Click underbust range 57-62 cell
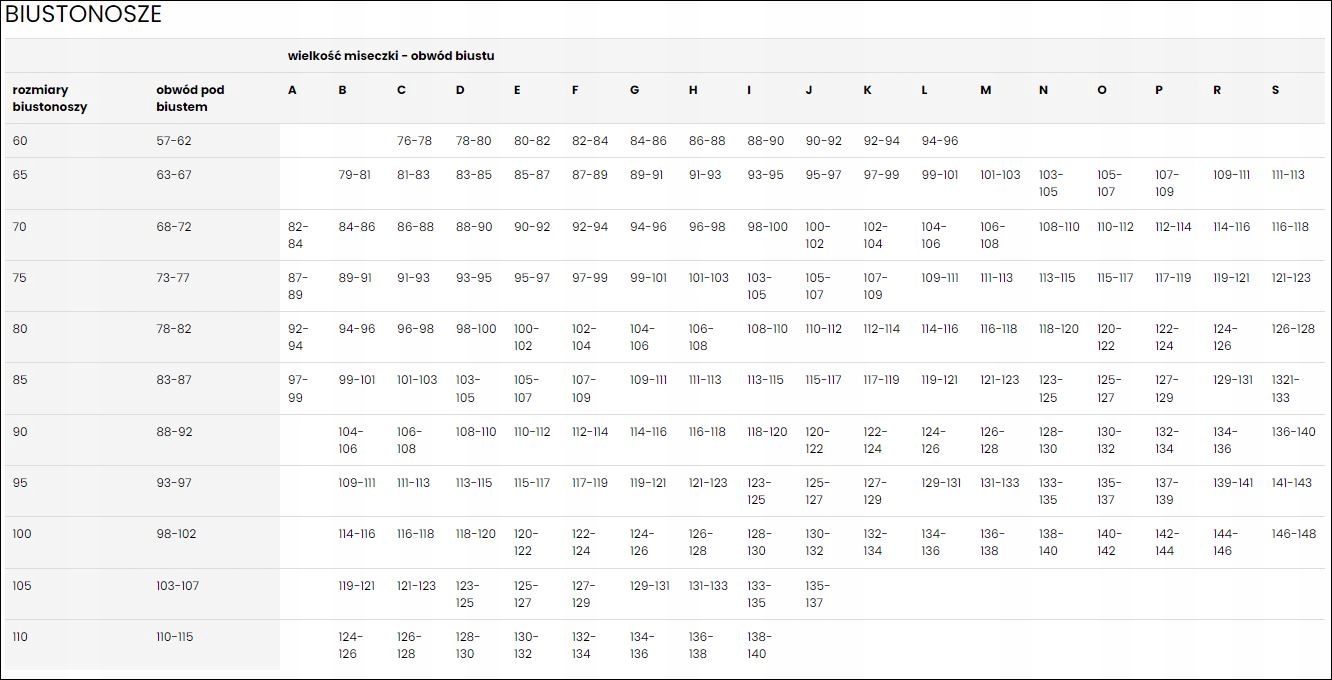This screenshot has height=680, width=1332. pos(173,141)
